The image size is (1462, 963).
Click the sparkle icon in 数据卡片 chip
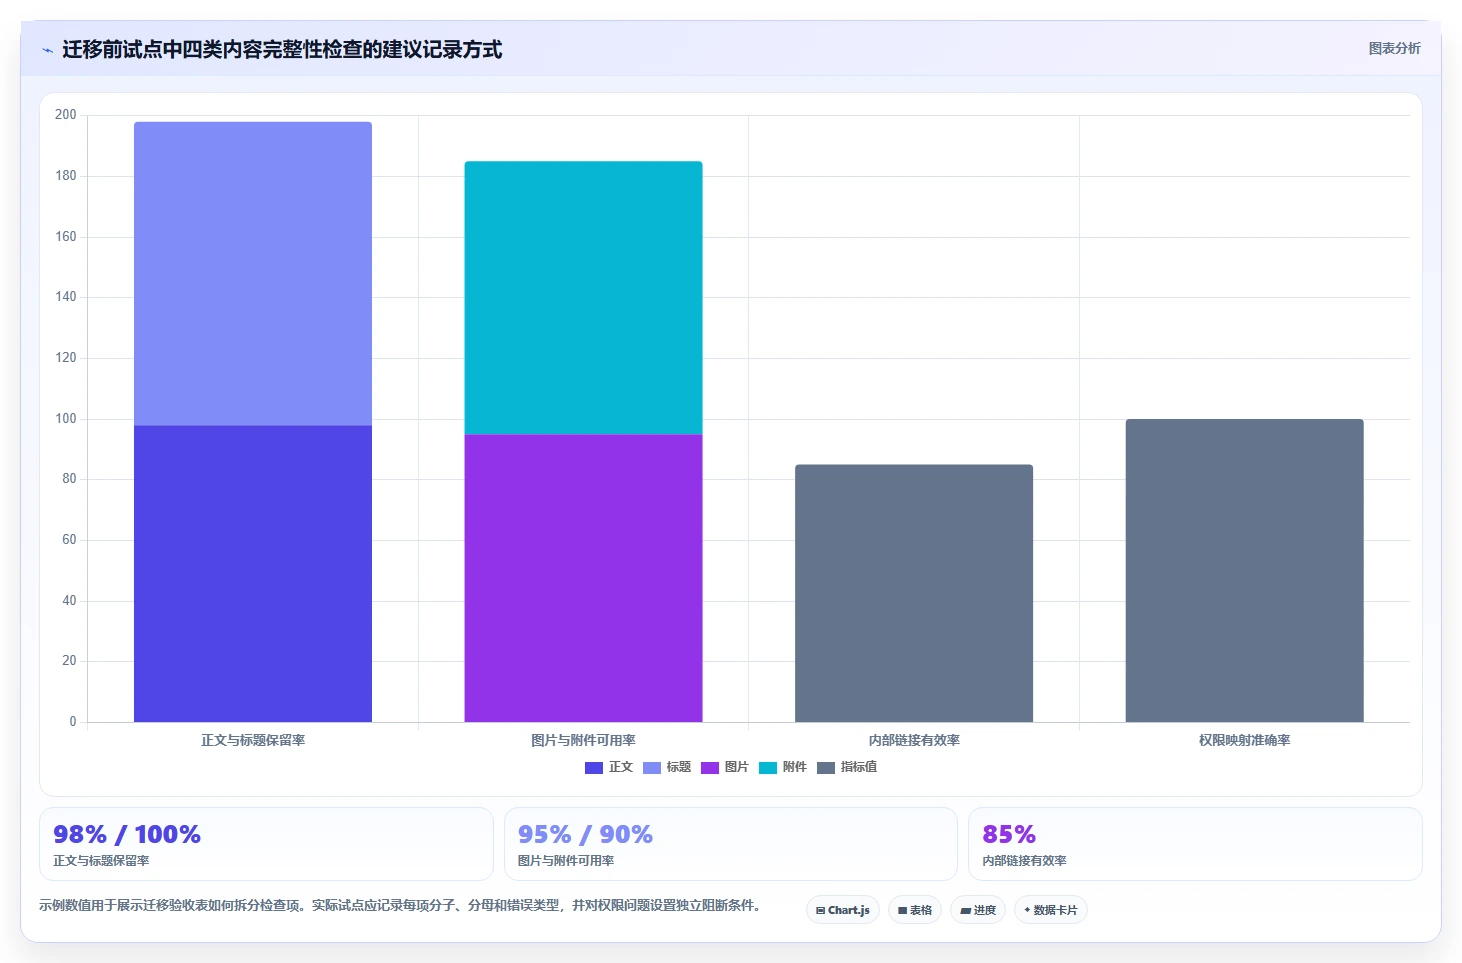(x=1027, y=910)
